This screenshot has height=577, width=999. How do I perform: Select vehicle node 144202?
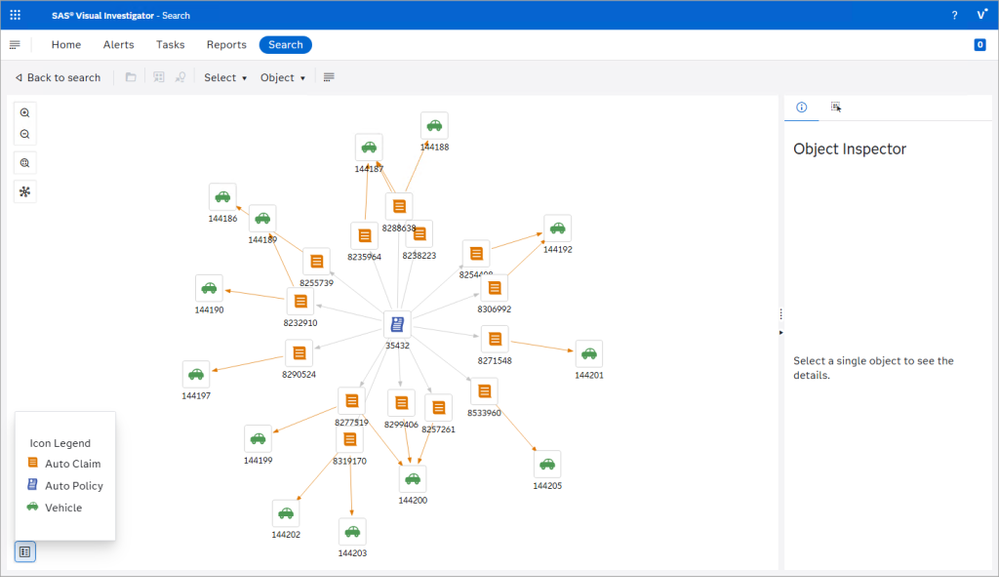coord(286,513)
